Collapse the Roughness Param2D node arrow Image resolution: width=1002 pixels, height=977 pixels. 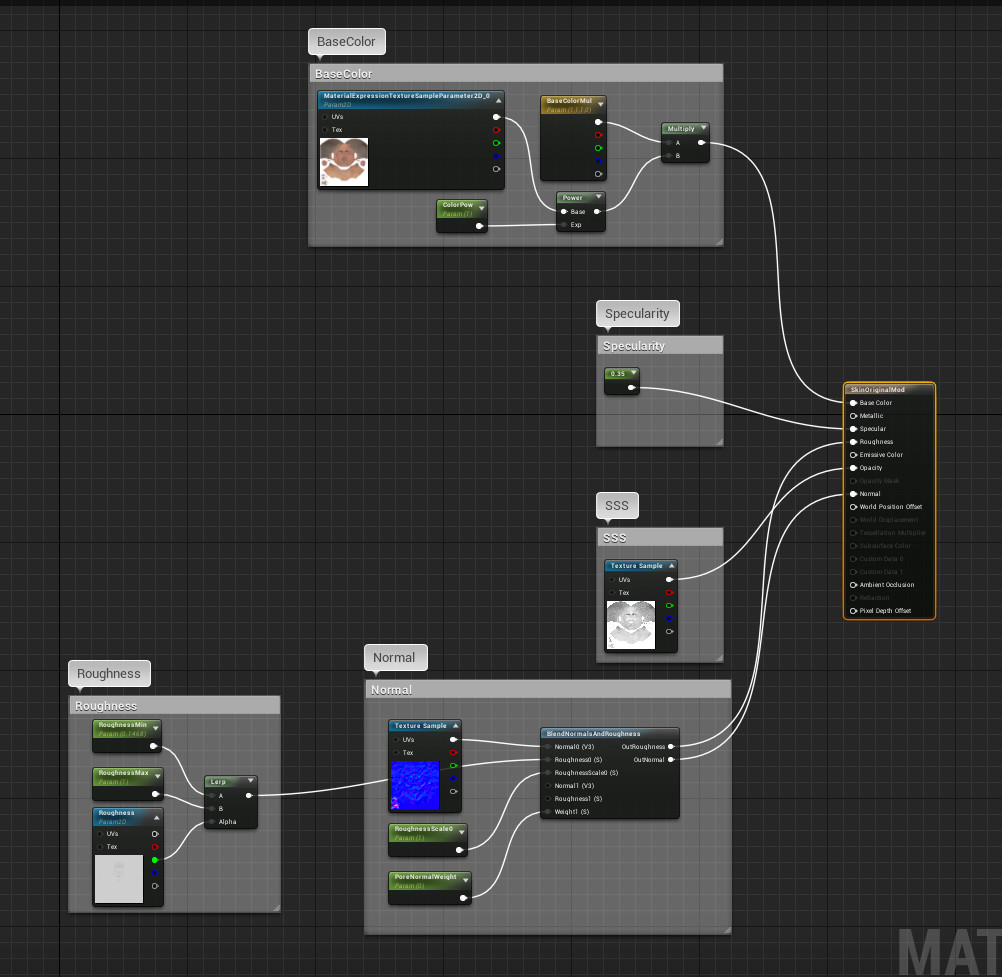pyautogui.click(x=157, y=817)
